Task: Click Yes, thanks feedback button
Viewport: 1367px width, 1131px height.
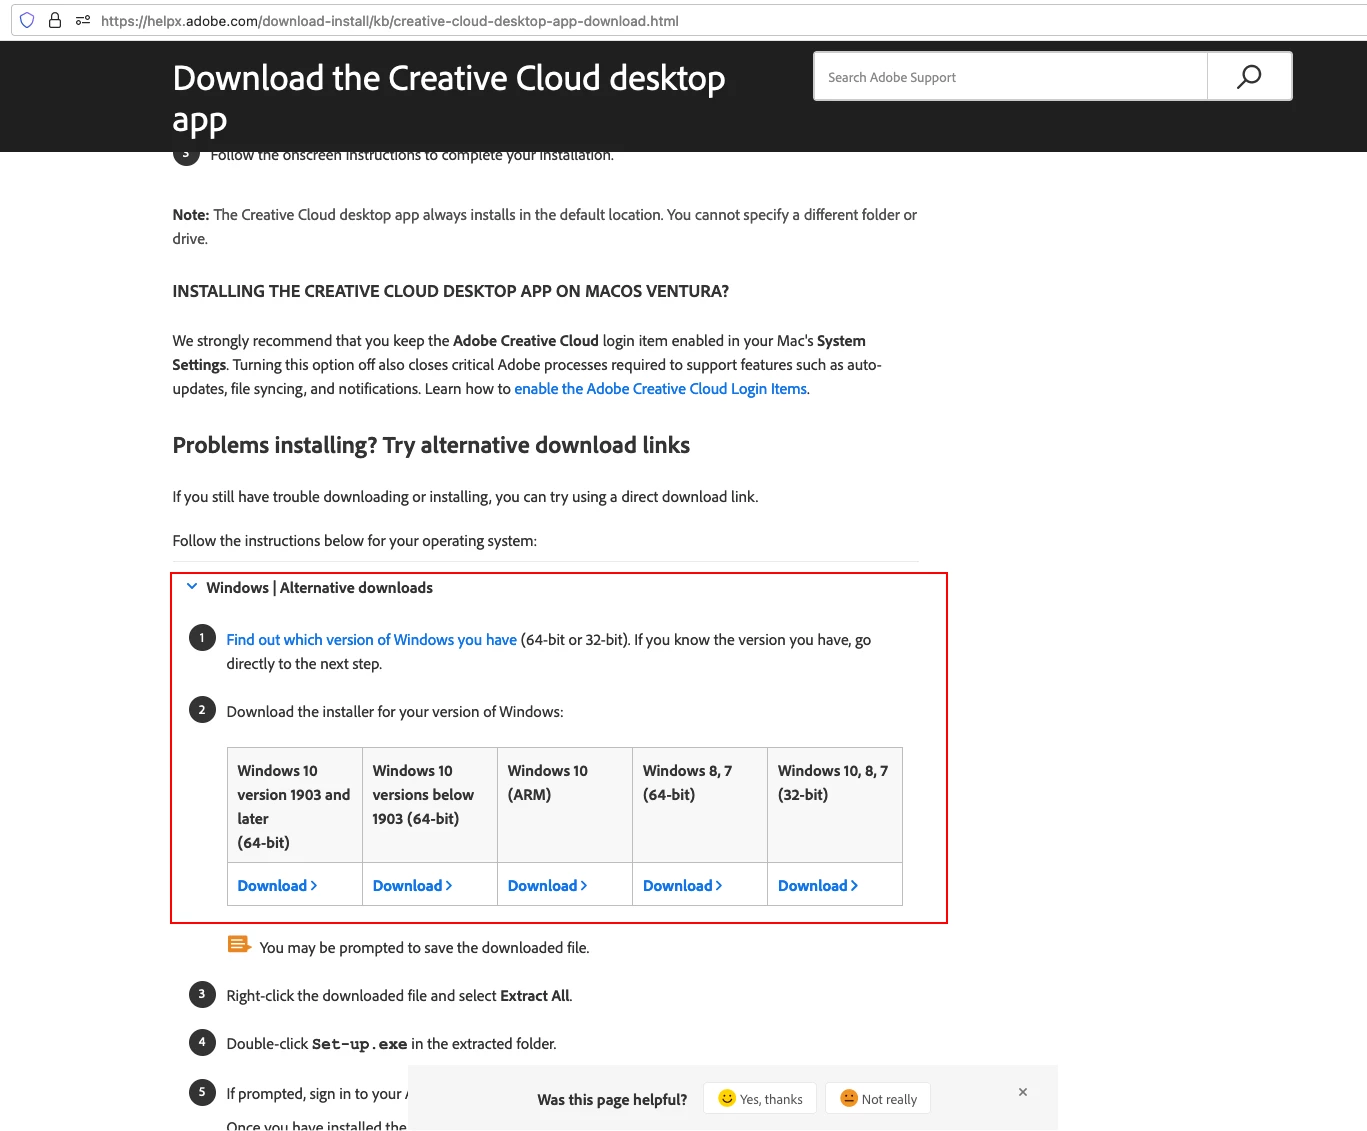Action: (760, 1099)
